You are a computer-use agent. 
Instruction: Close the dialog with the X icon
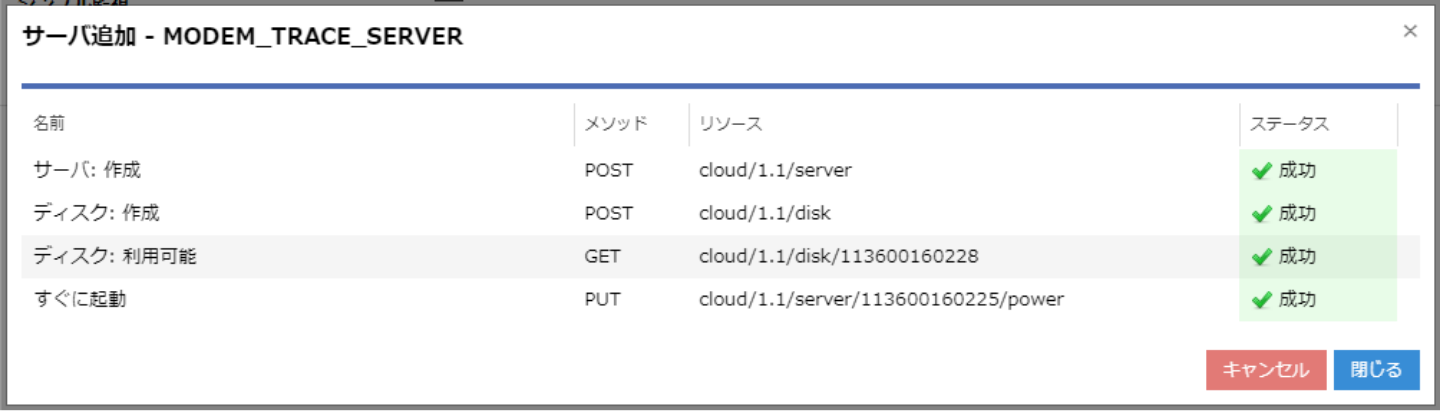point(1410,31)
